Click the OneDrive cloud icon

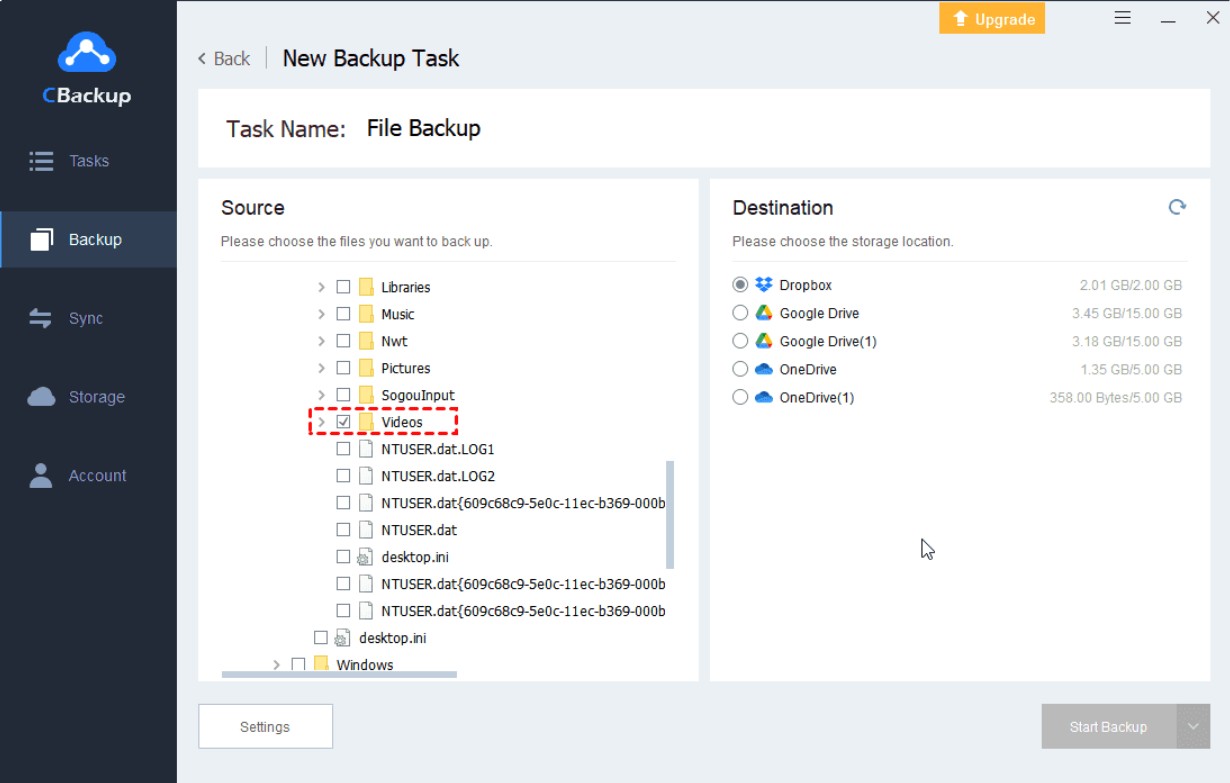click(x=764, y=369)
